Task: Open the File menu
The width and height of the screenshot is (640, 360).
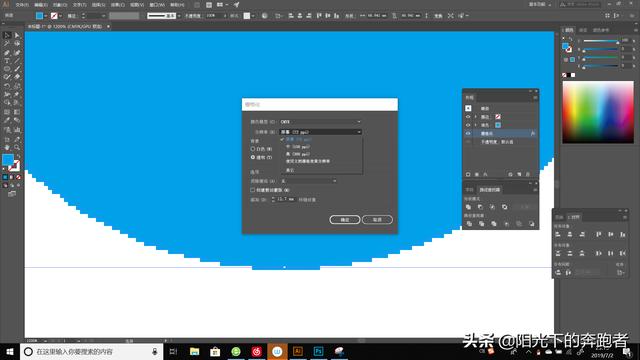Action: (22, 5)
